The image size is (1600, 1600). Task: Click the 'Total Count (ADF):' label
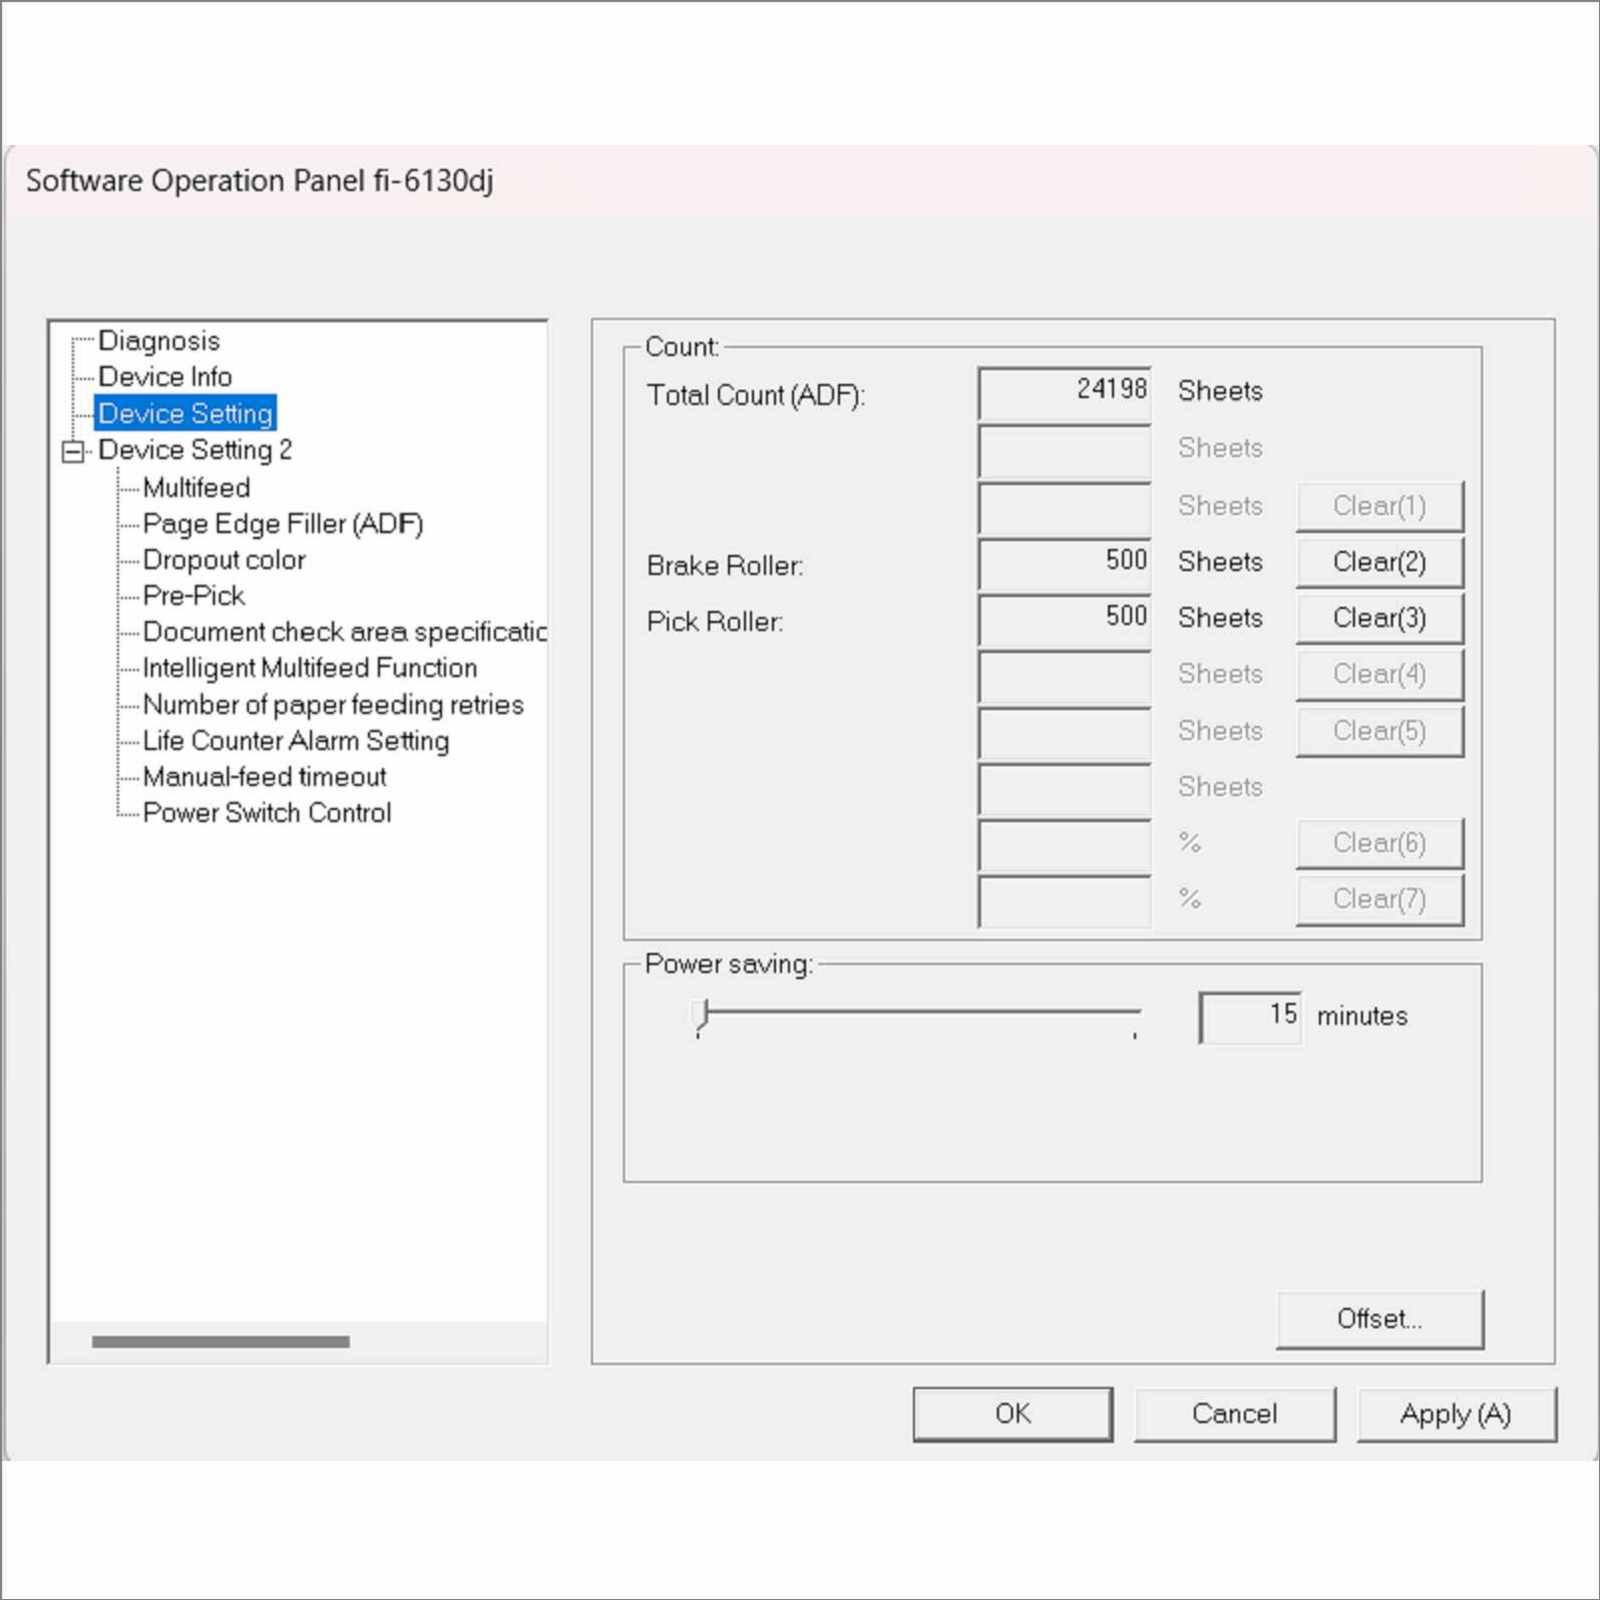pyautogui.click(x=755, y=396)
